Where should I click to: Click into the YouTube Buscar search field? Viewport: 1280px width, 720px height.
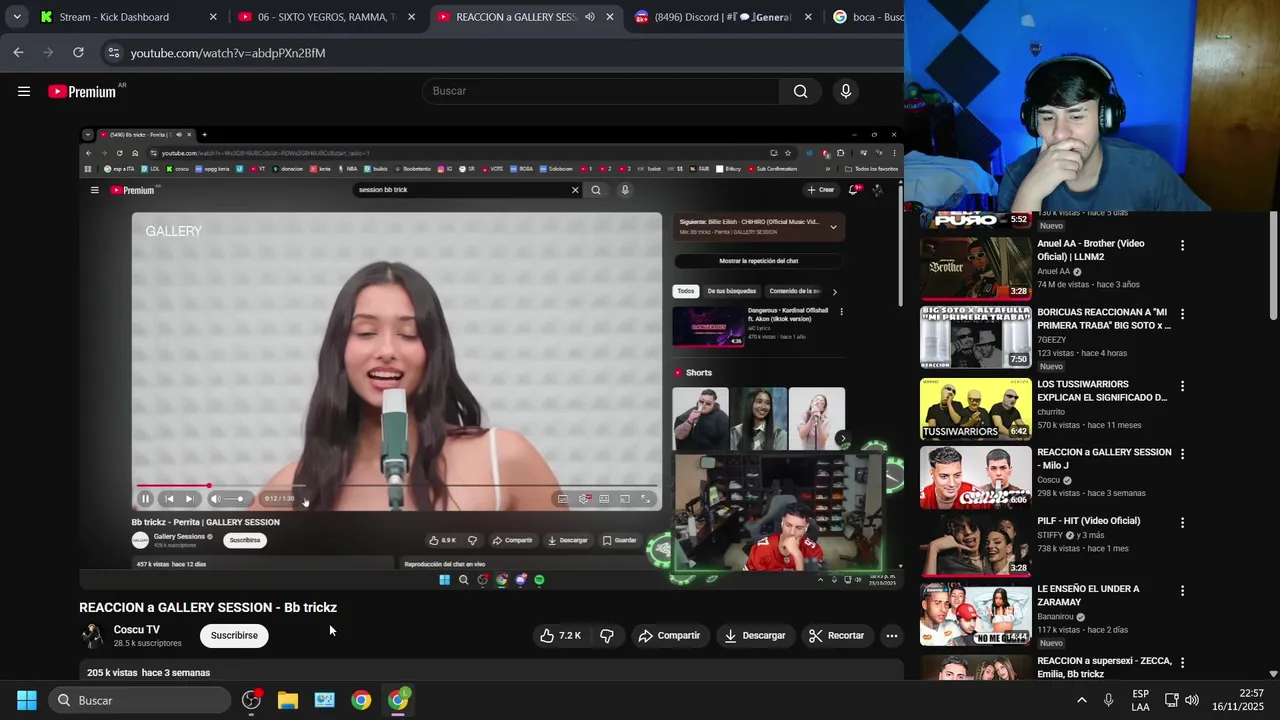pos(600,91)
